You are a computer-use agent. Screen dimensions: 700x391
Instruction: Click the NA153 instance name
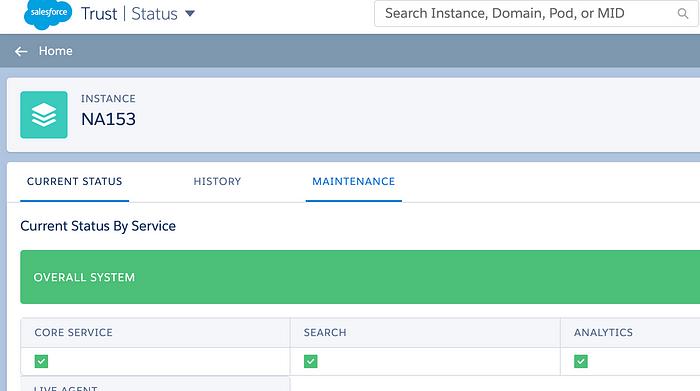(x=108, y=119)
